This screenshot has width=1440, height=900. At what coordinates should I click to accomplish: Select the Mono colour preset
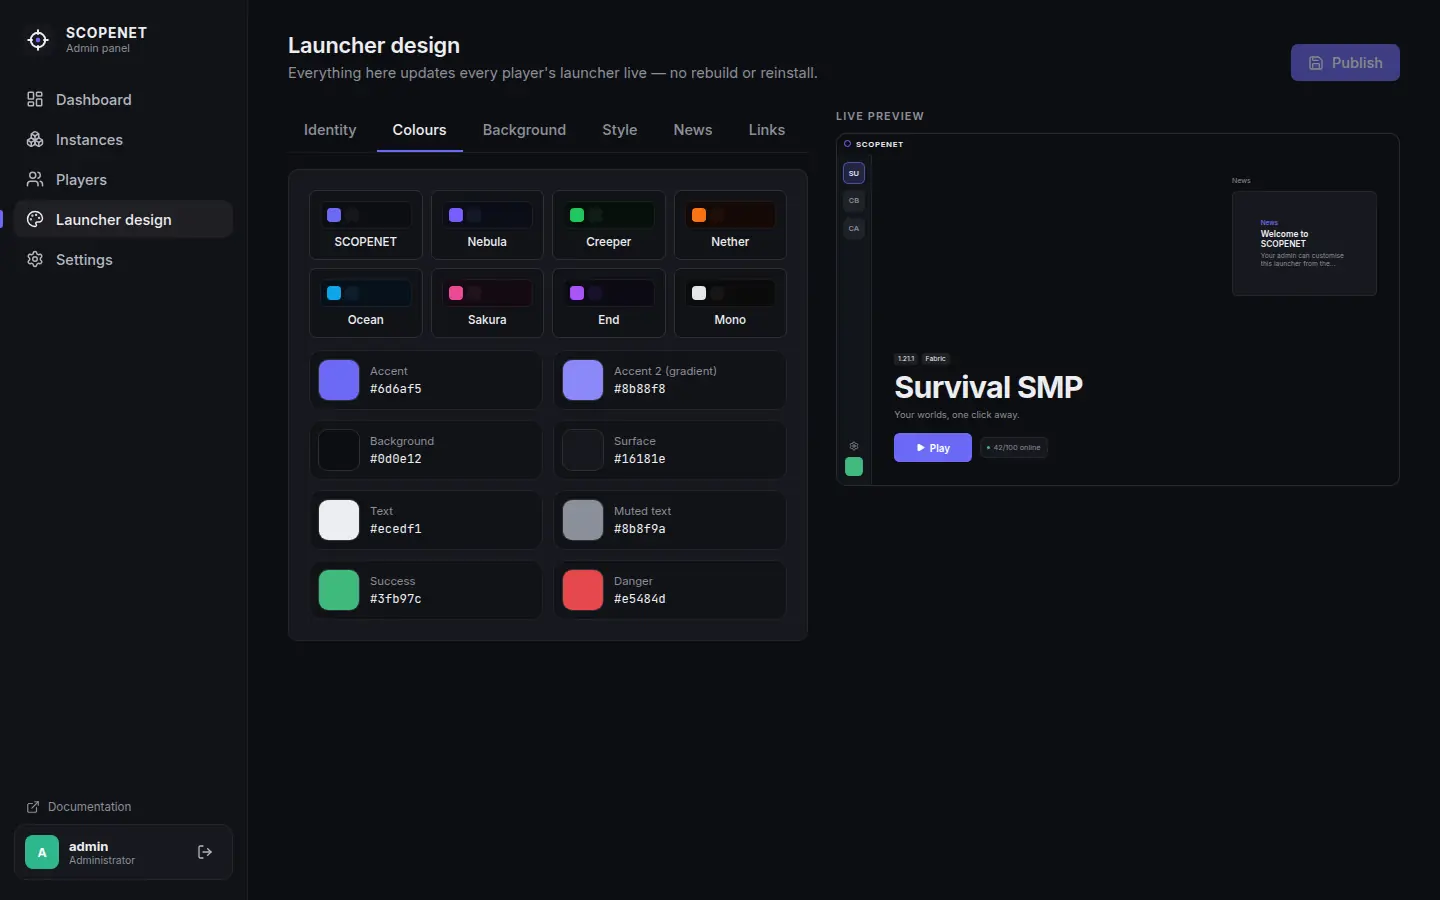[730, 303]
